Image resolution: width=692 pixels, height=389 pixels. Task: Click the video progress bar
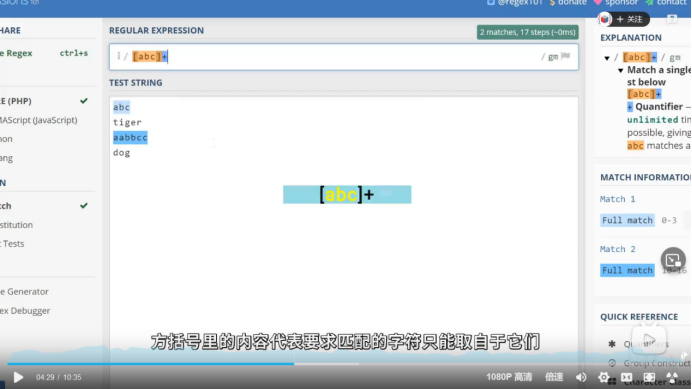point(346,364)
